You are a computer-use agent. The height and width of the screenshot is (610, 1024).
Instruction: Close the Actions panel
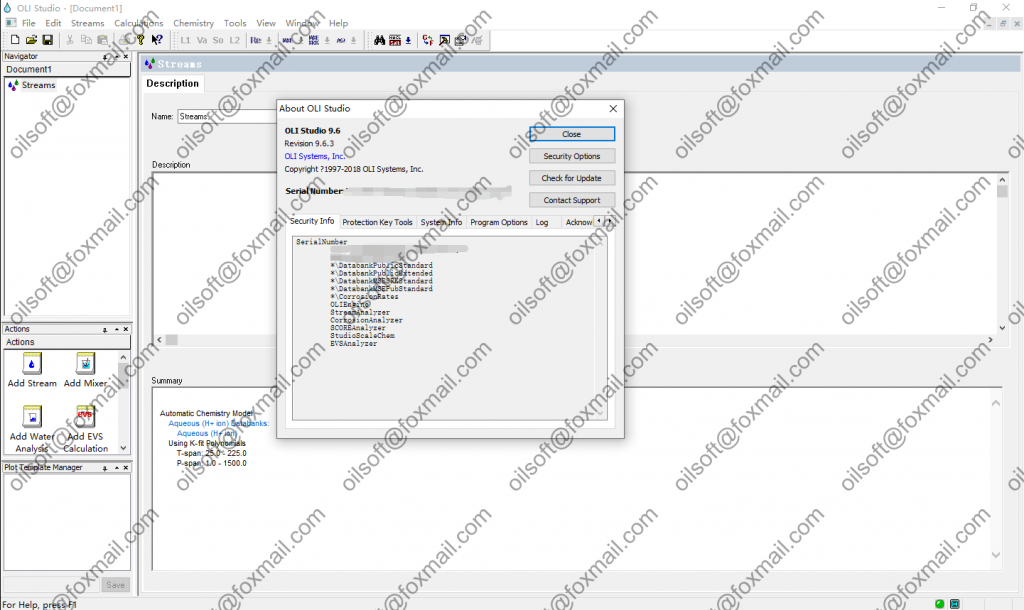pyautogui.click(x=126, y=329)
